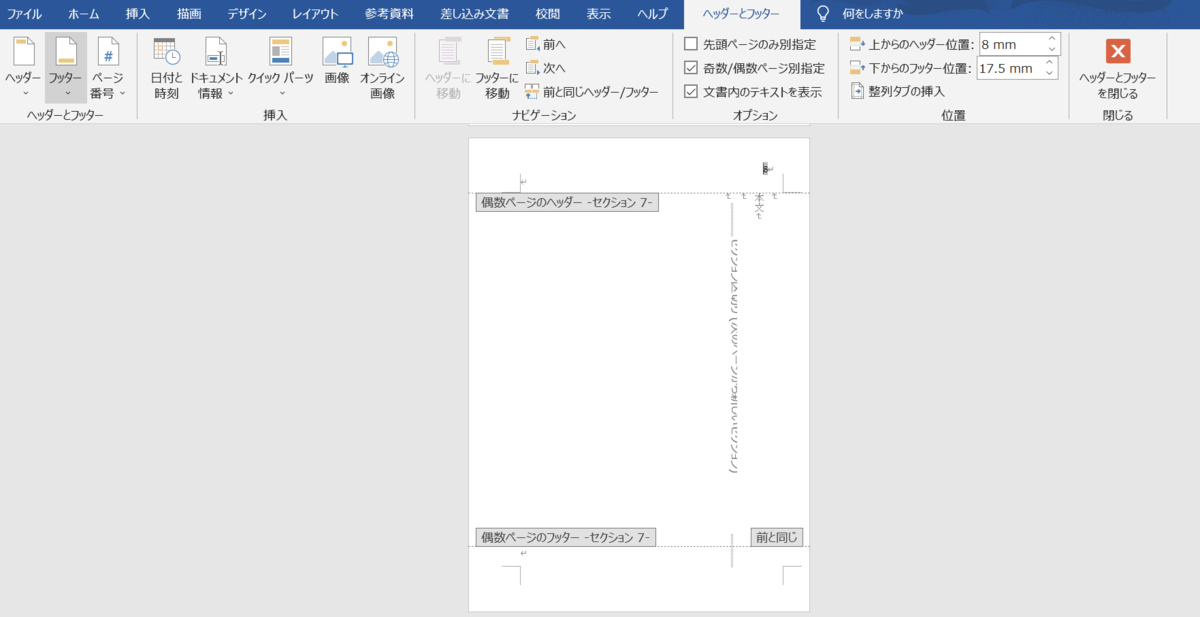Switch to the 差し込み文書 tab
The width and height of the screenshot is (1200, 617).
[x=475, y=14]
